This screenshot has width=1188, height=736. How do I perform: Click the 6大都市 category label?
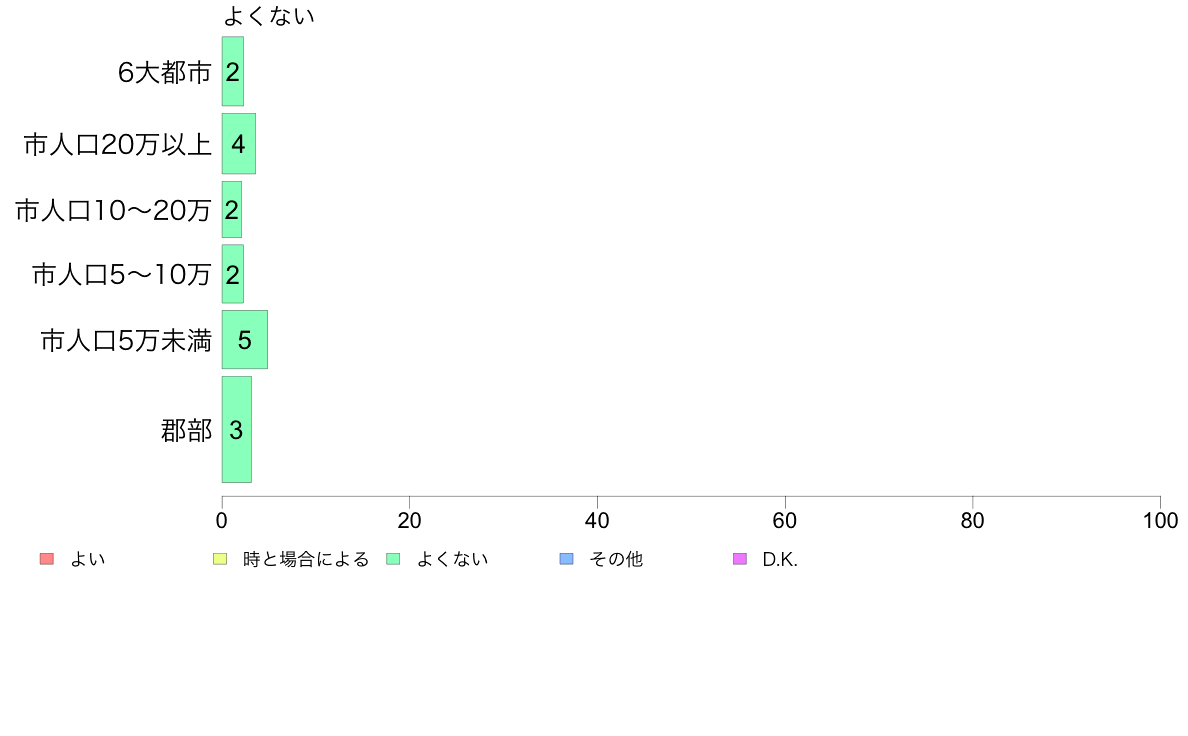(164, 72)
